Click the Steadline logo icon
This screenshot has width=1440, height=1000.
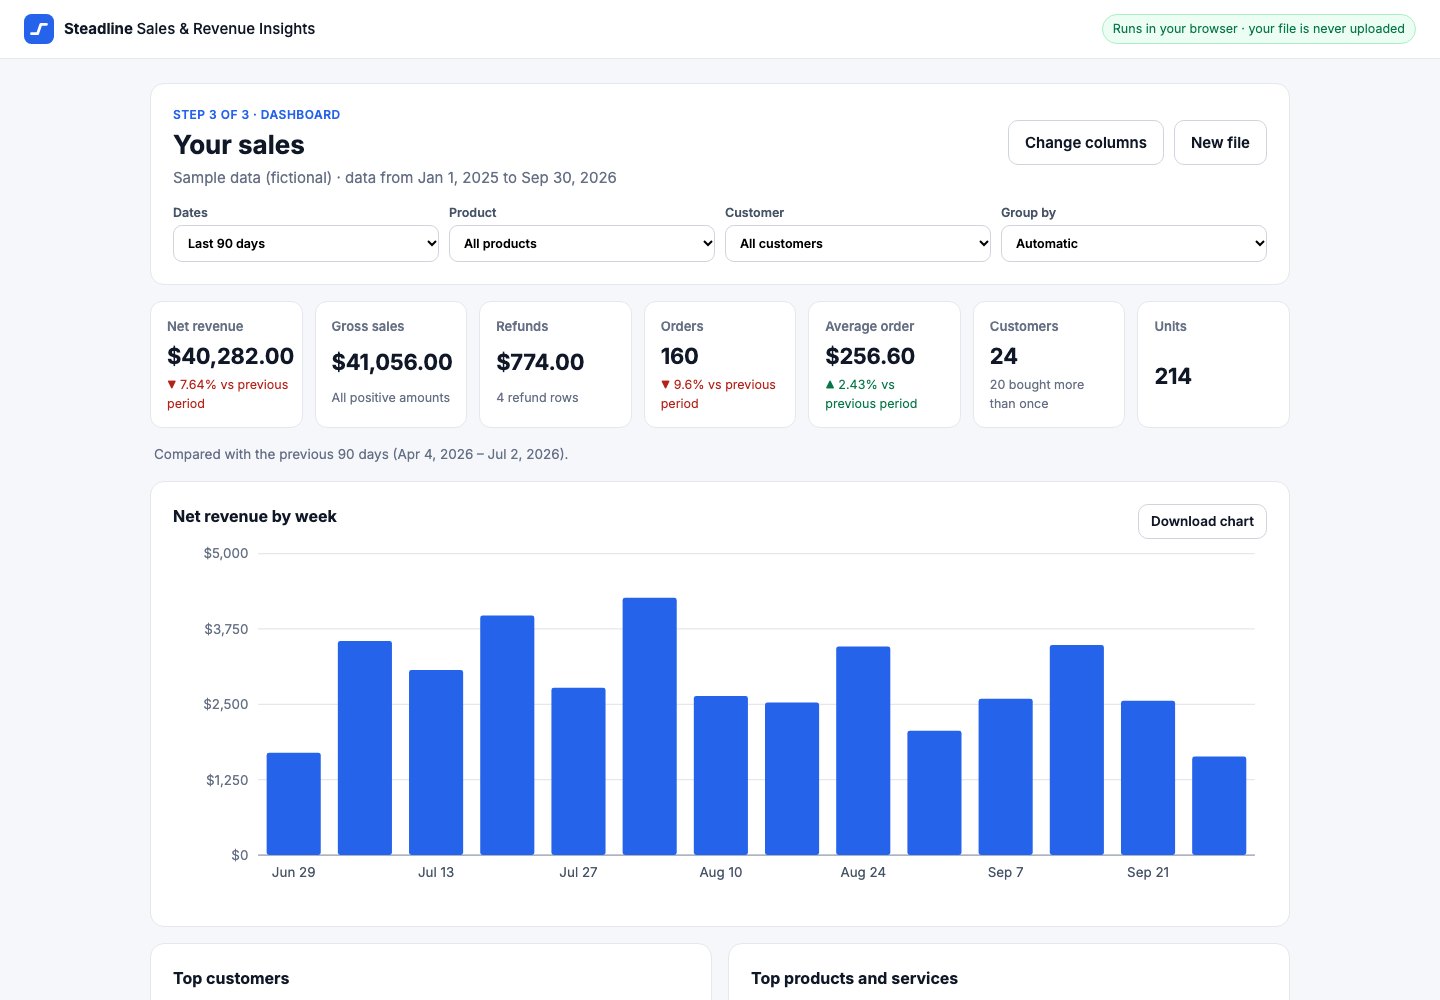point(39,29)
